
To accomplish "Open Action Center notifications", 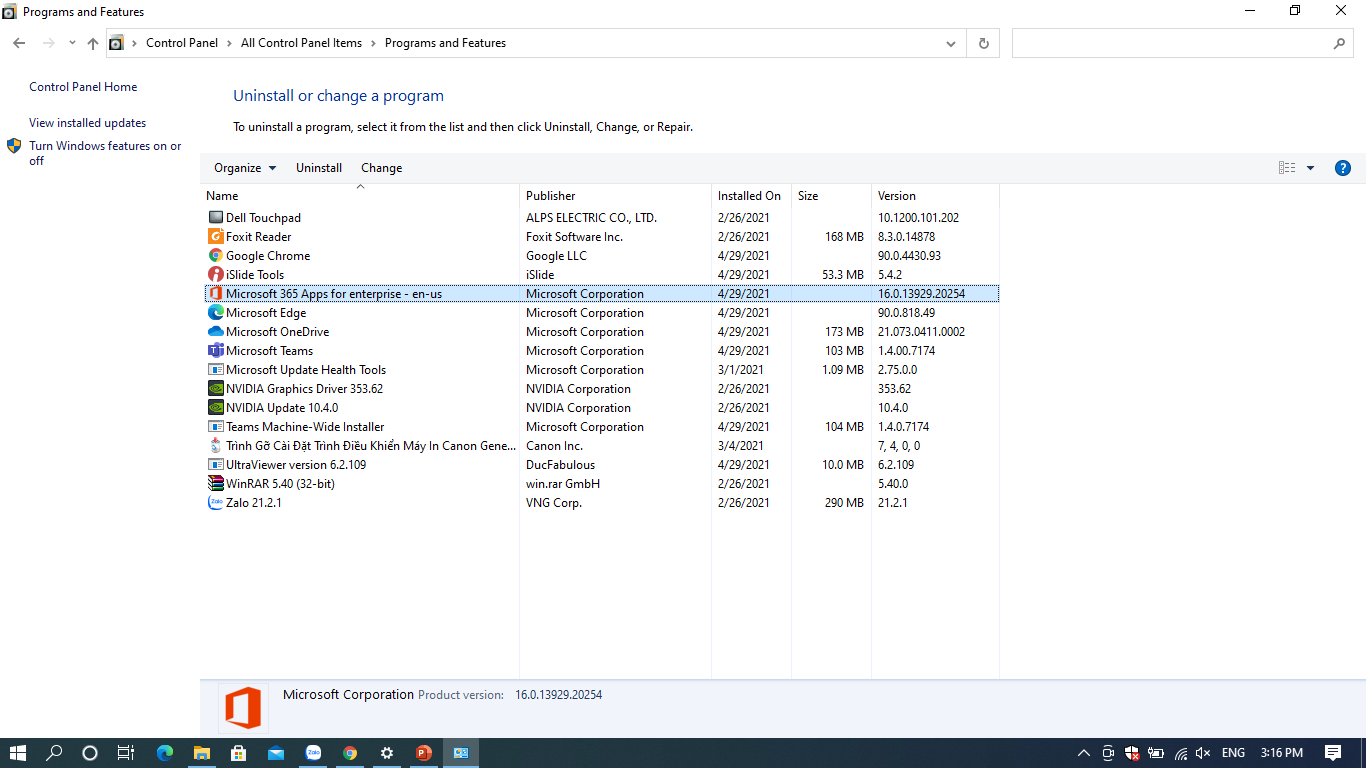I will click(x=1333, y=753).
